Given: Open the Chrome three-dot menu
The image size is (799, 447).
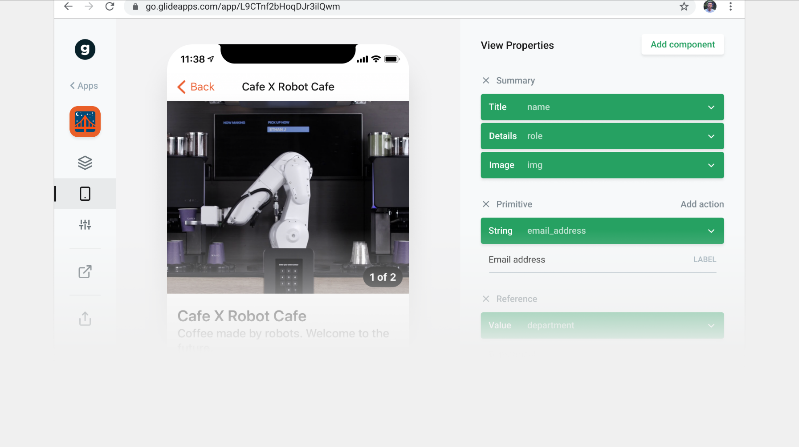Looking at the screenshot, I should tap(731, 7).
